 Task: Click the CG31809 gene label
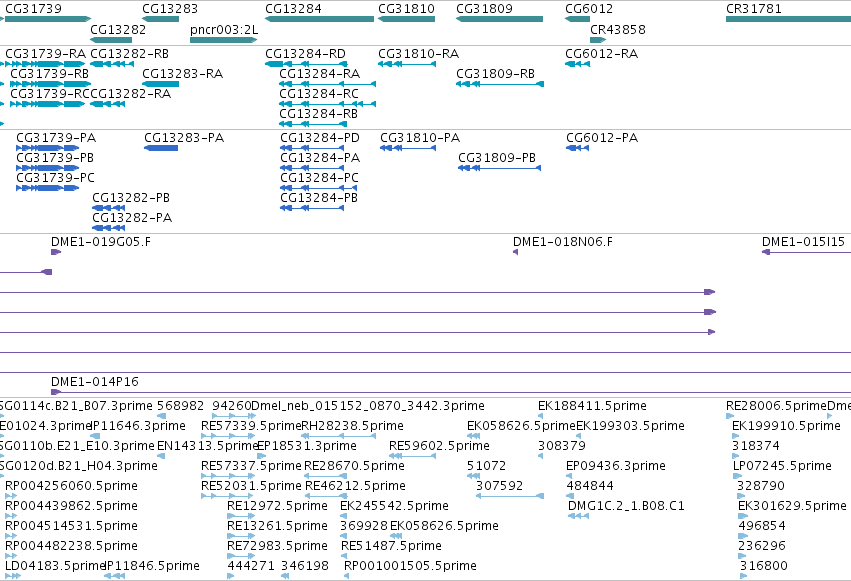[484, 9]
